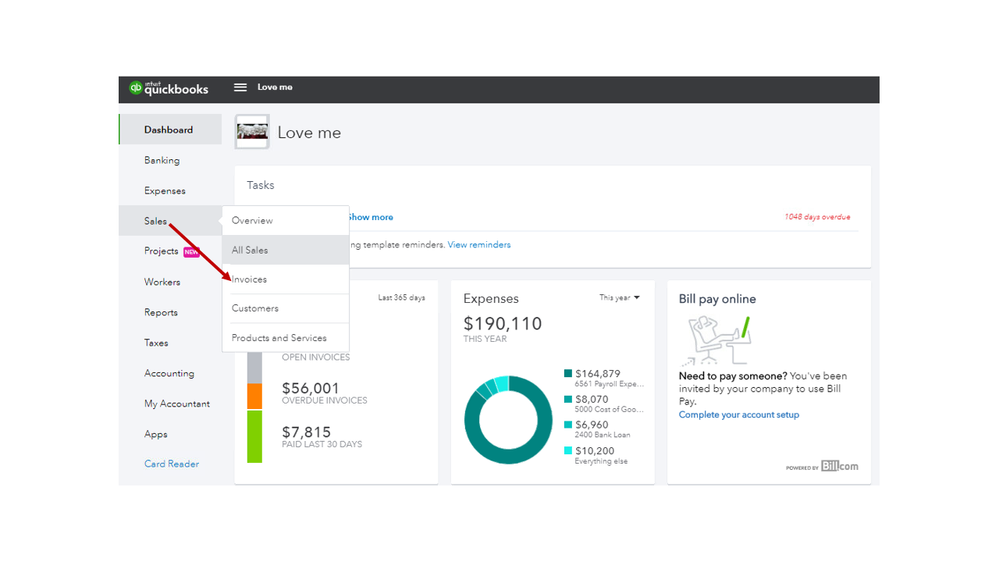
Task: Open Banking in the sidebar
Action: click(162, 160)
